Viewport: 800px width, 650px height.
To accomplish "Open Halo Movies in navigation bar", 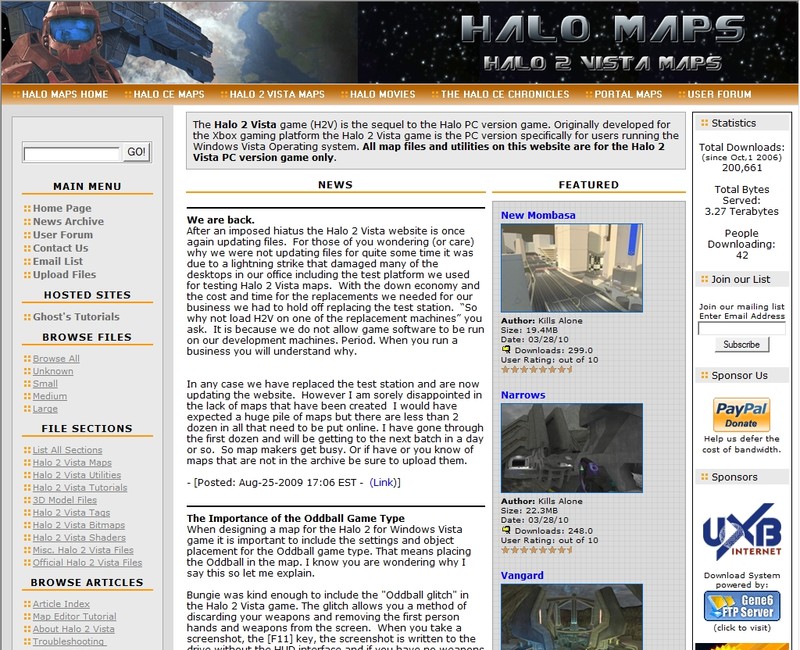I will tap(382, 95).
